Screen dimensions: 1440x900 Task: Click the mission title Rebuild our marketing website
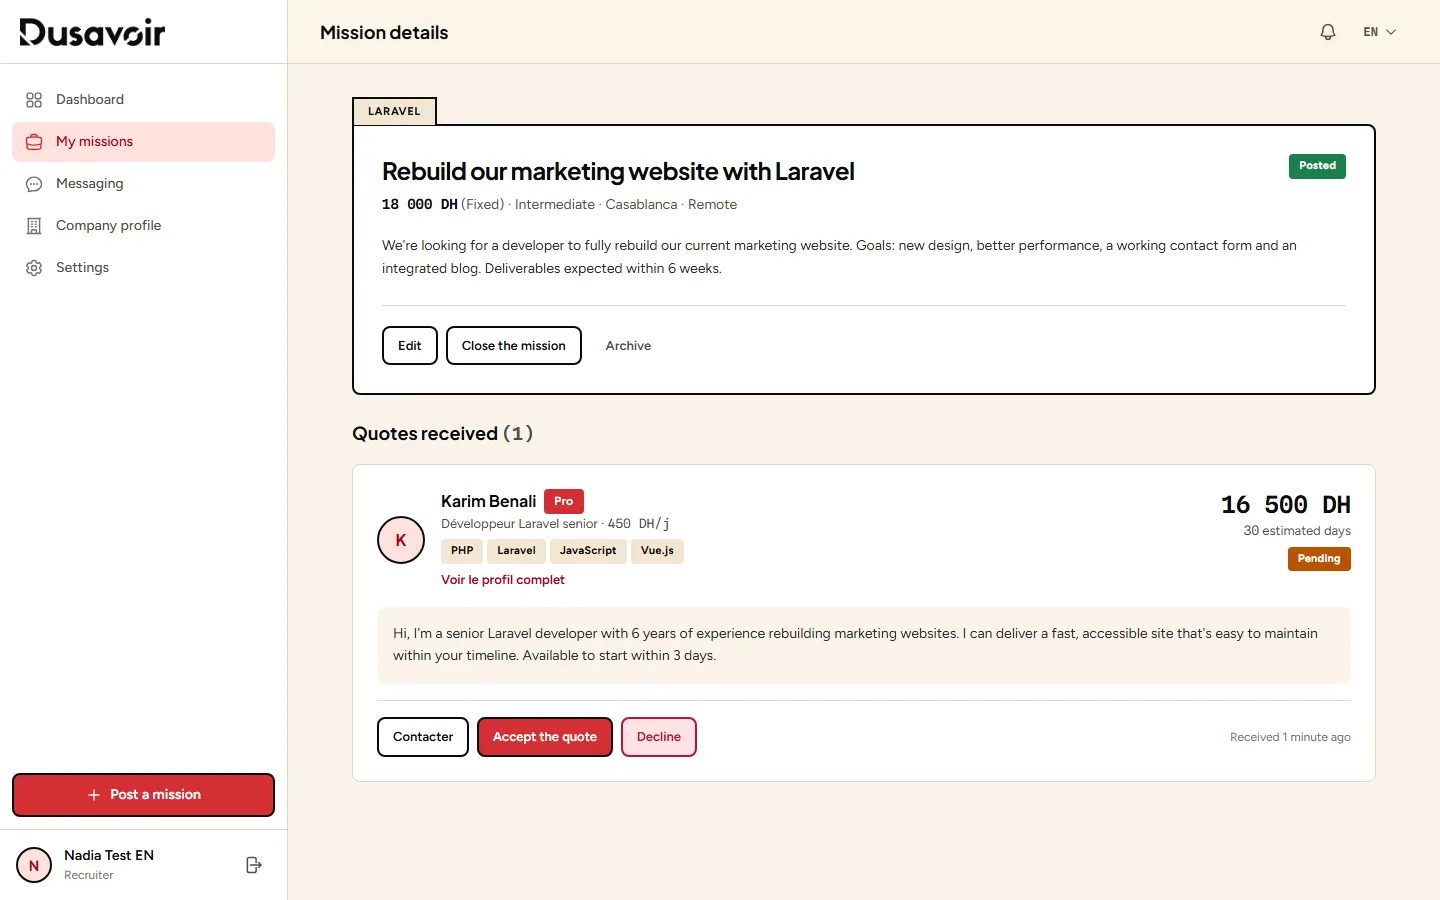[x=618, y=172]
